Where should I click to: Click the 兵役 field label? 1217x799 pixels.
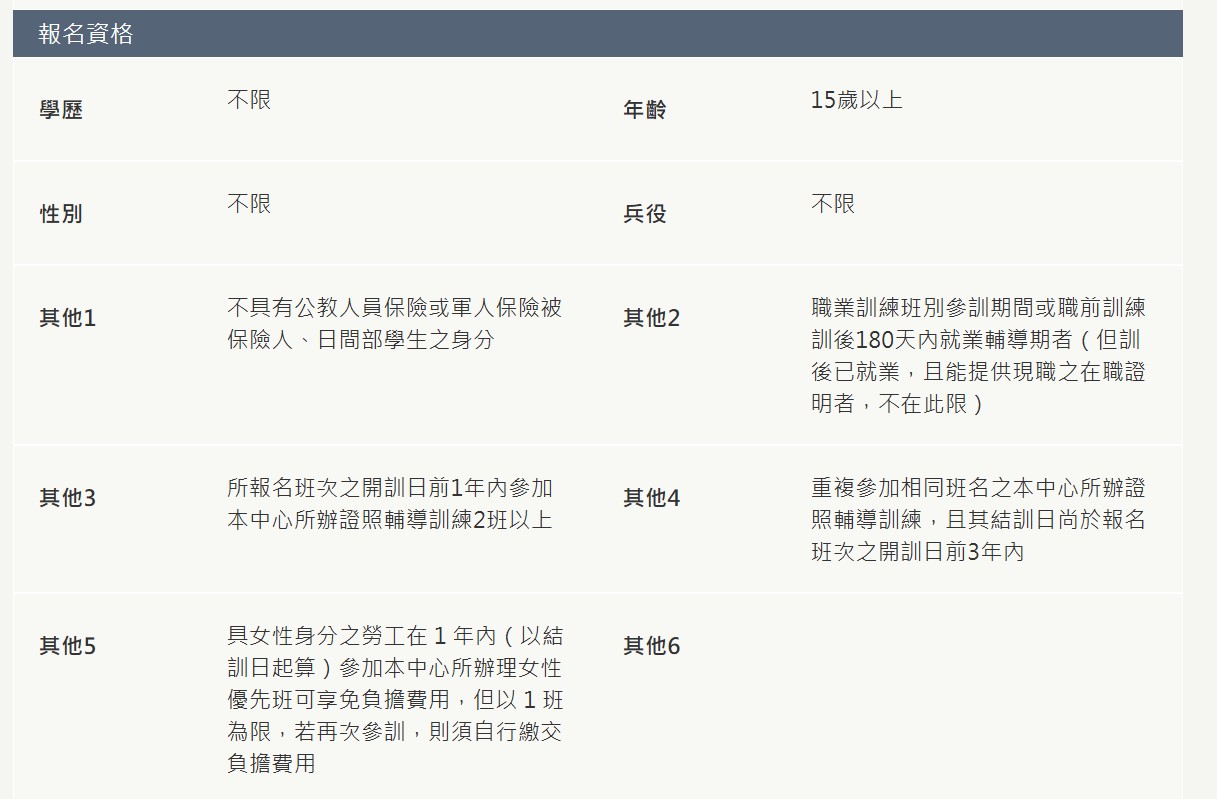tap(645, 214)
